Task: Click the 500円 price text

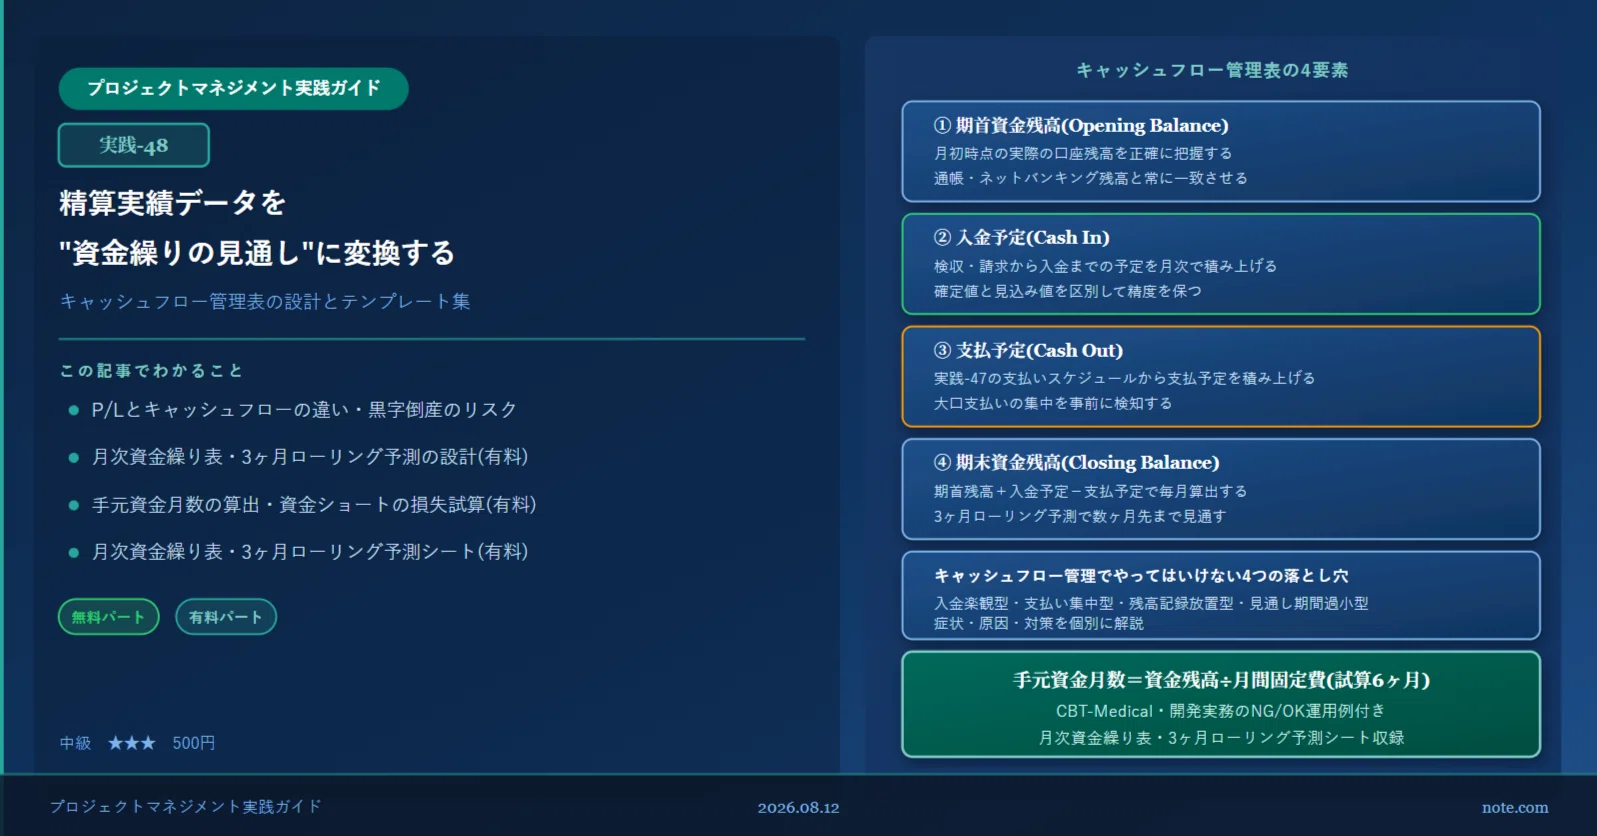Action: (194, 743)
